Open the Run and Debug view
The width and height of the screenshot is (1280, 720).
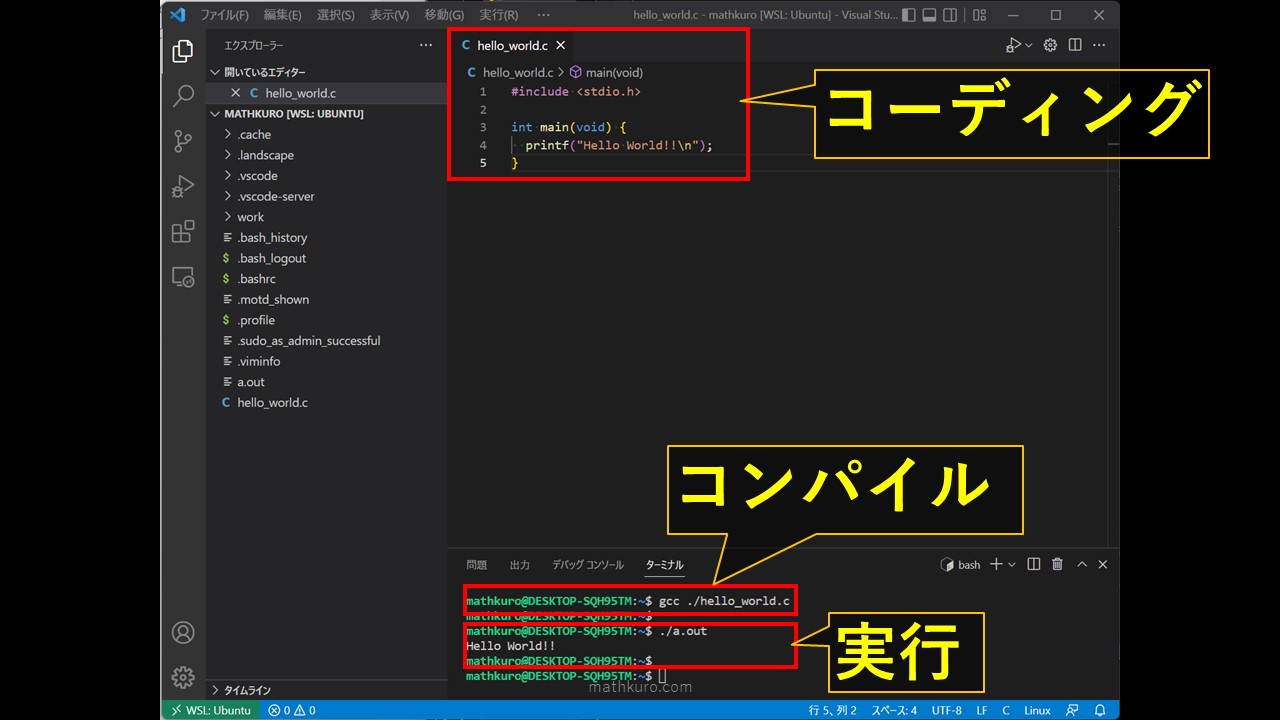click(183, 186)
